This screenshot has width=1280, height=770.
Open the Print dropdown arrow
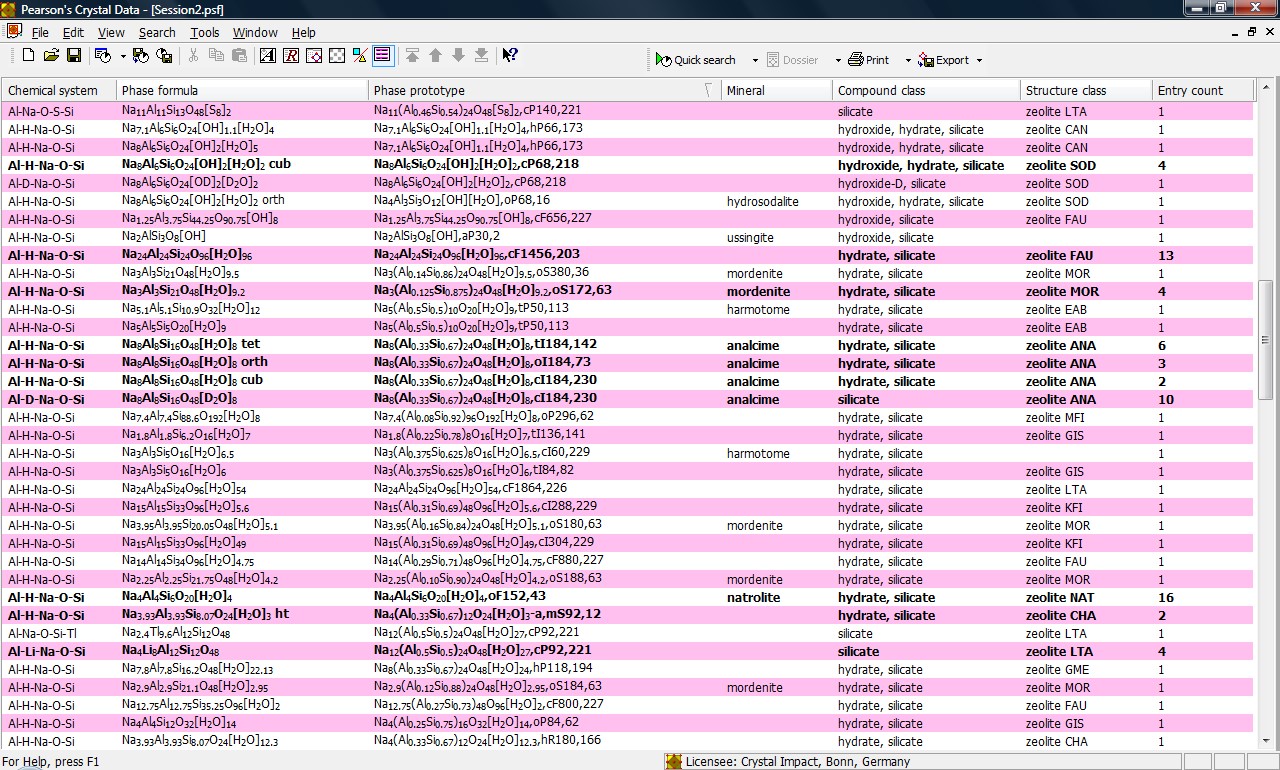click(x=908, y=60)
